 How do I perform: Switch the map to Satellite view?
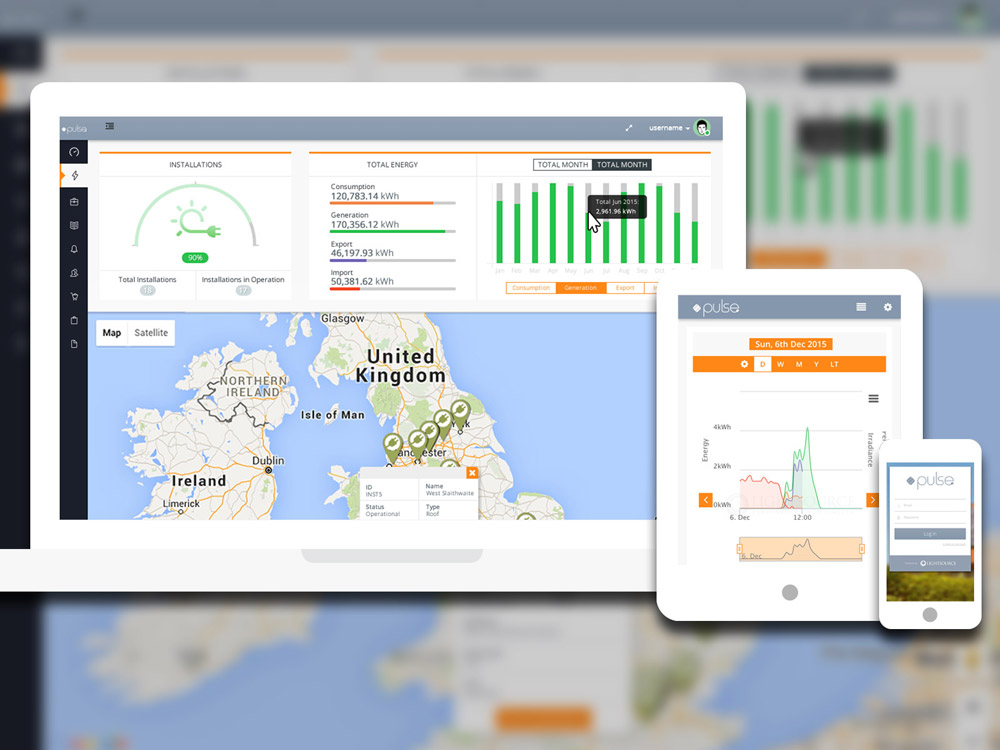point(151,333)
